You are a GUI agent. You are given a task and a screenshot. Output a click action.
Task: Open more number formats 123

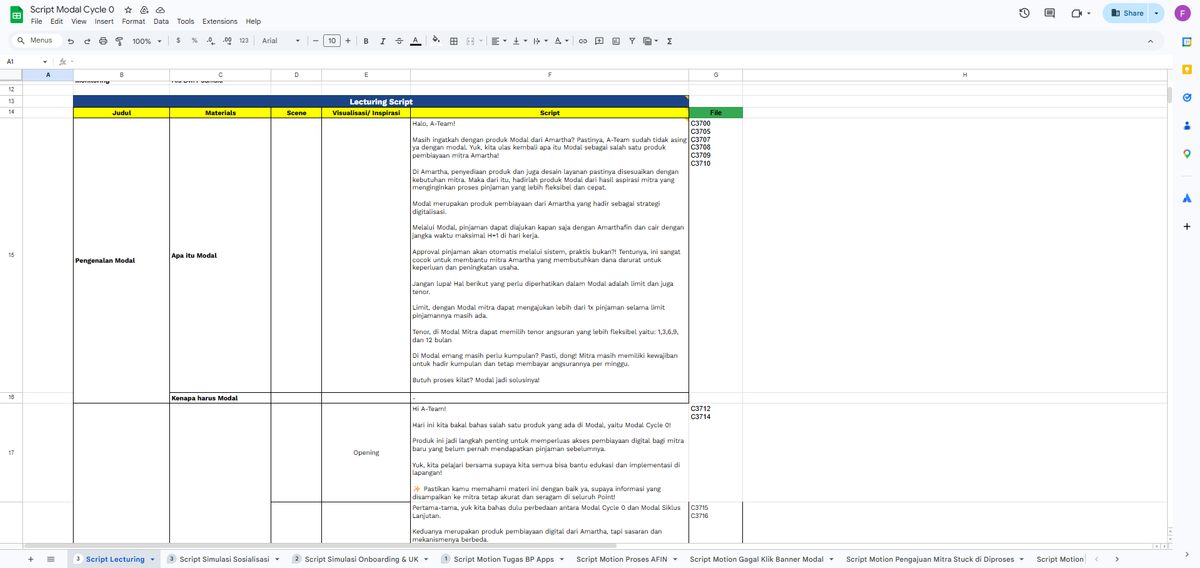pos(244,41)
